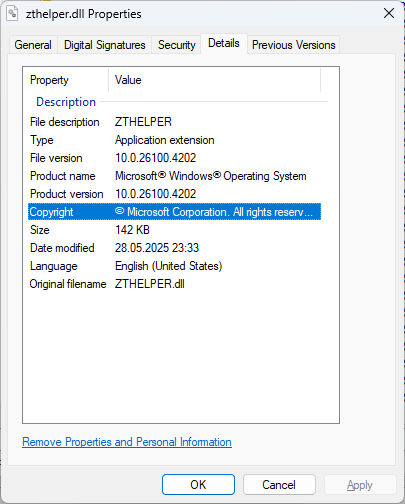Open Remove Properties and Personal Information link
This screenshot has width=405, height=504.
[127, 442]
